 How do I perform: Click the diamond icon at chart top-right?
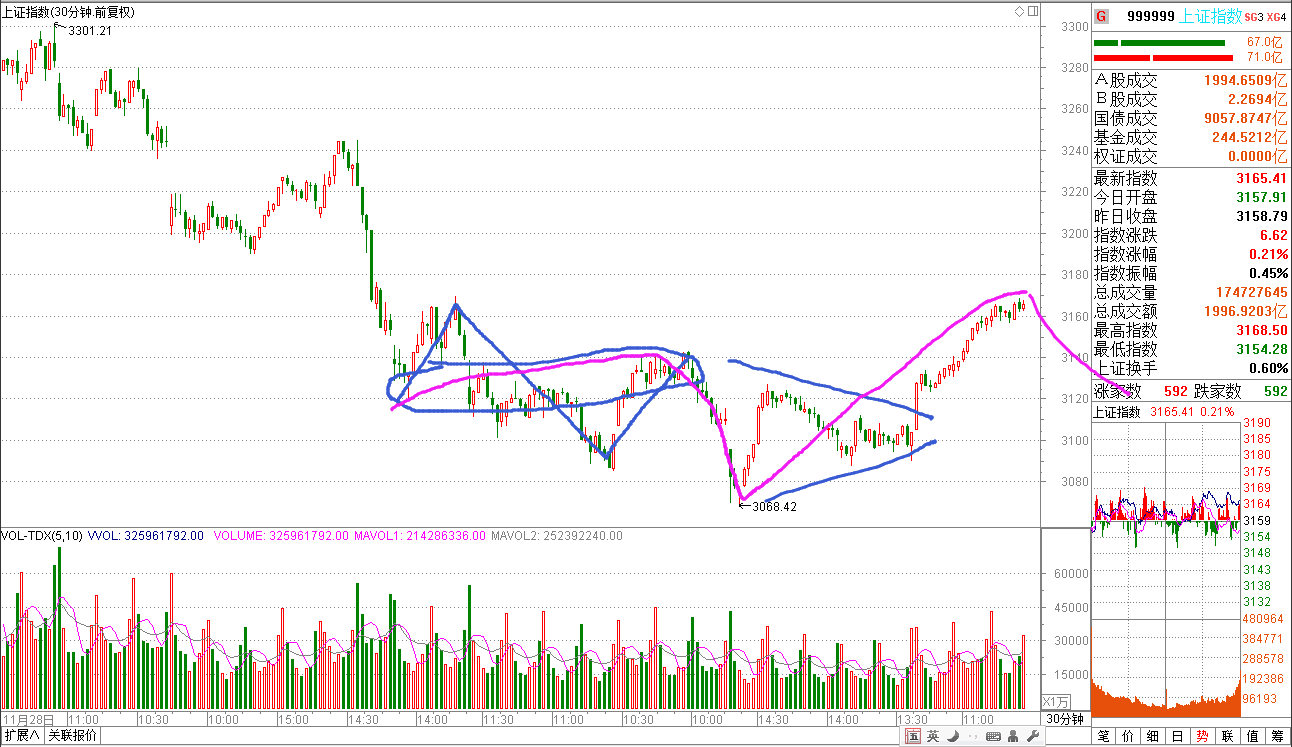pyautogui.click(x=1018, y=11)
